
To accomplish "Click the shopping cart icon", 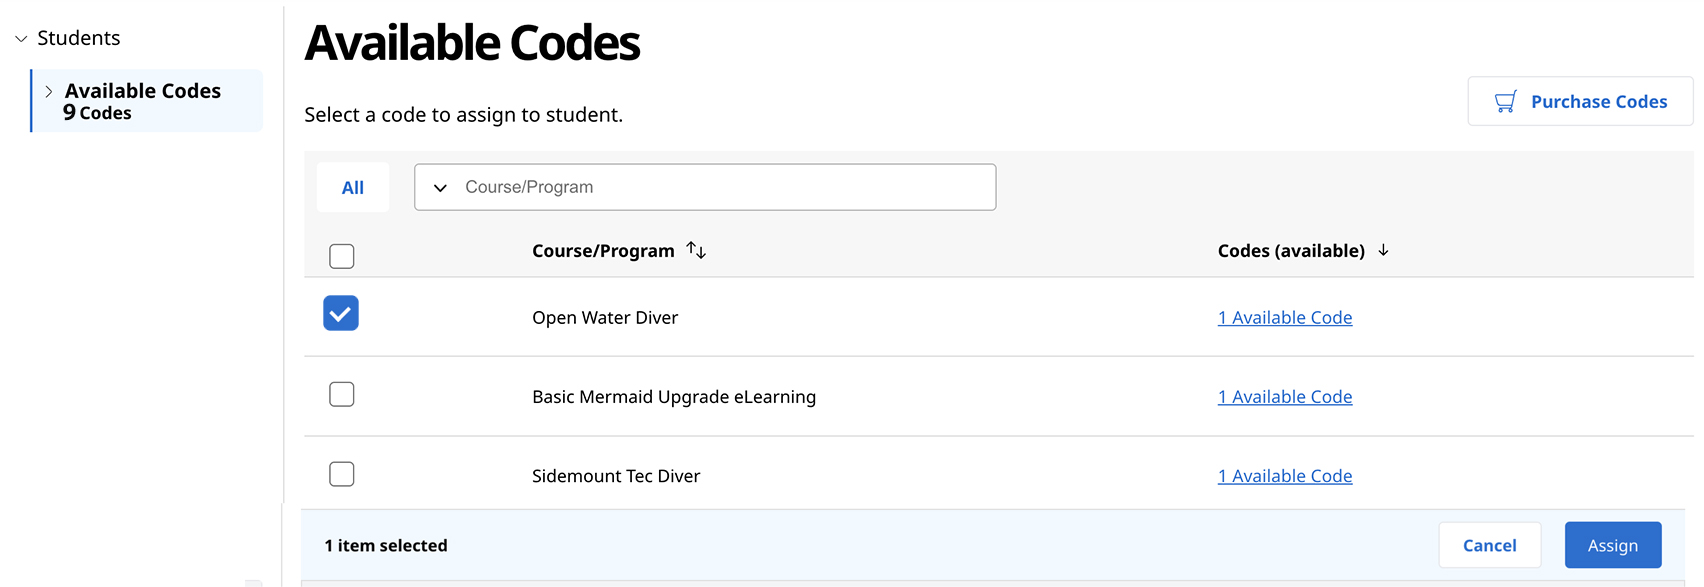I will [x=1505, y=102].
